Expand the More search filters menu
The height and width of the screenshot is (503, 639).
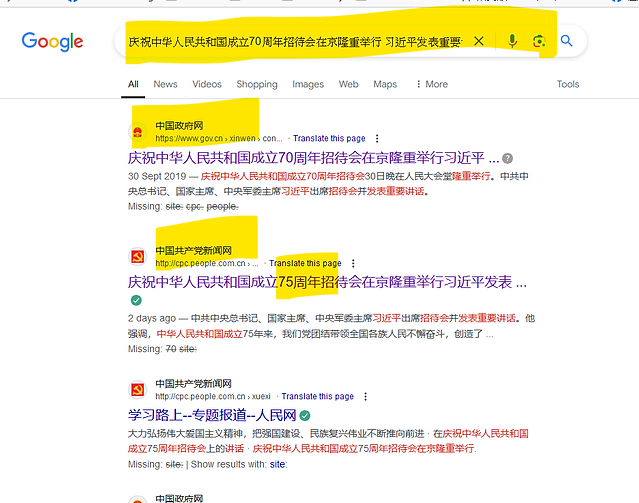click(x=432, y=84)
